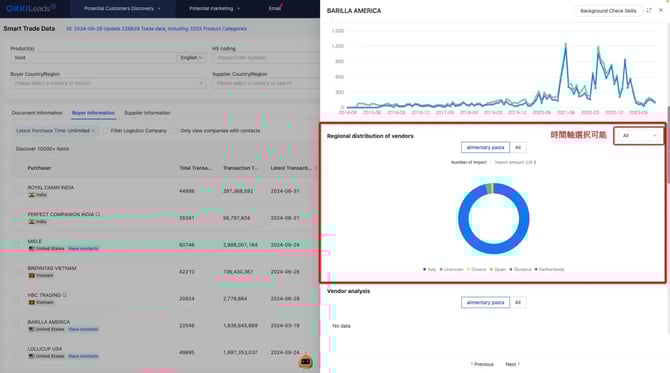Screen dimensions: 670x373
Task: Click the Latest Transacti... column header
Action: coord(291,168)
